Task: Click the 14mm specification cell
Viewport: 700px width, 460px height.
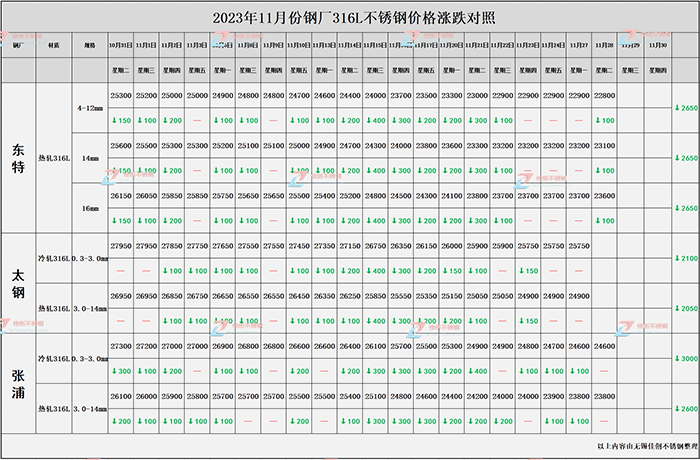Action: tap(90, 158)
